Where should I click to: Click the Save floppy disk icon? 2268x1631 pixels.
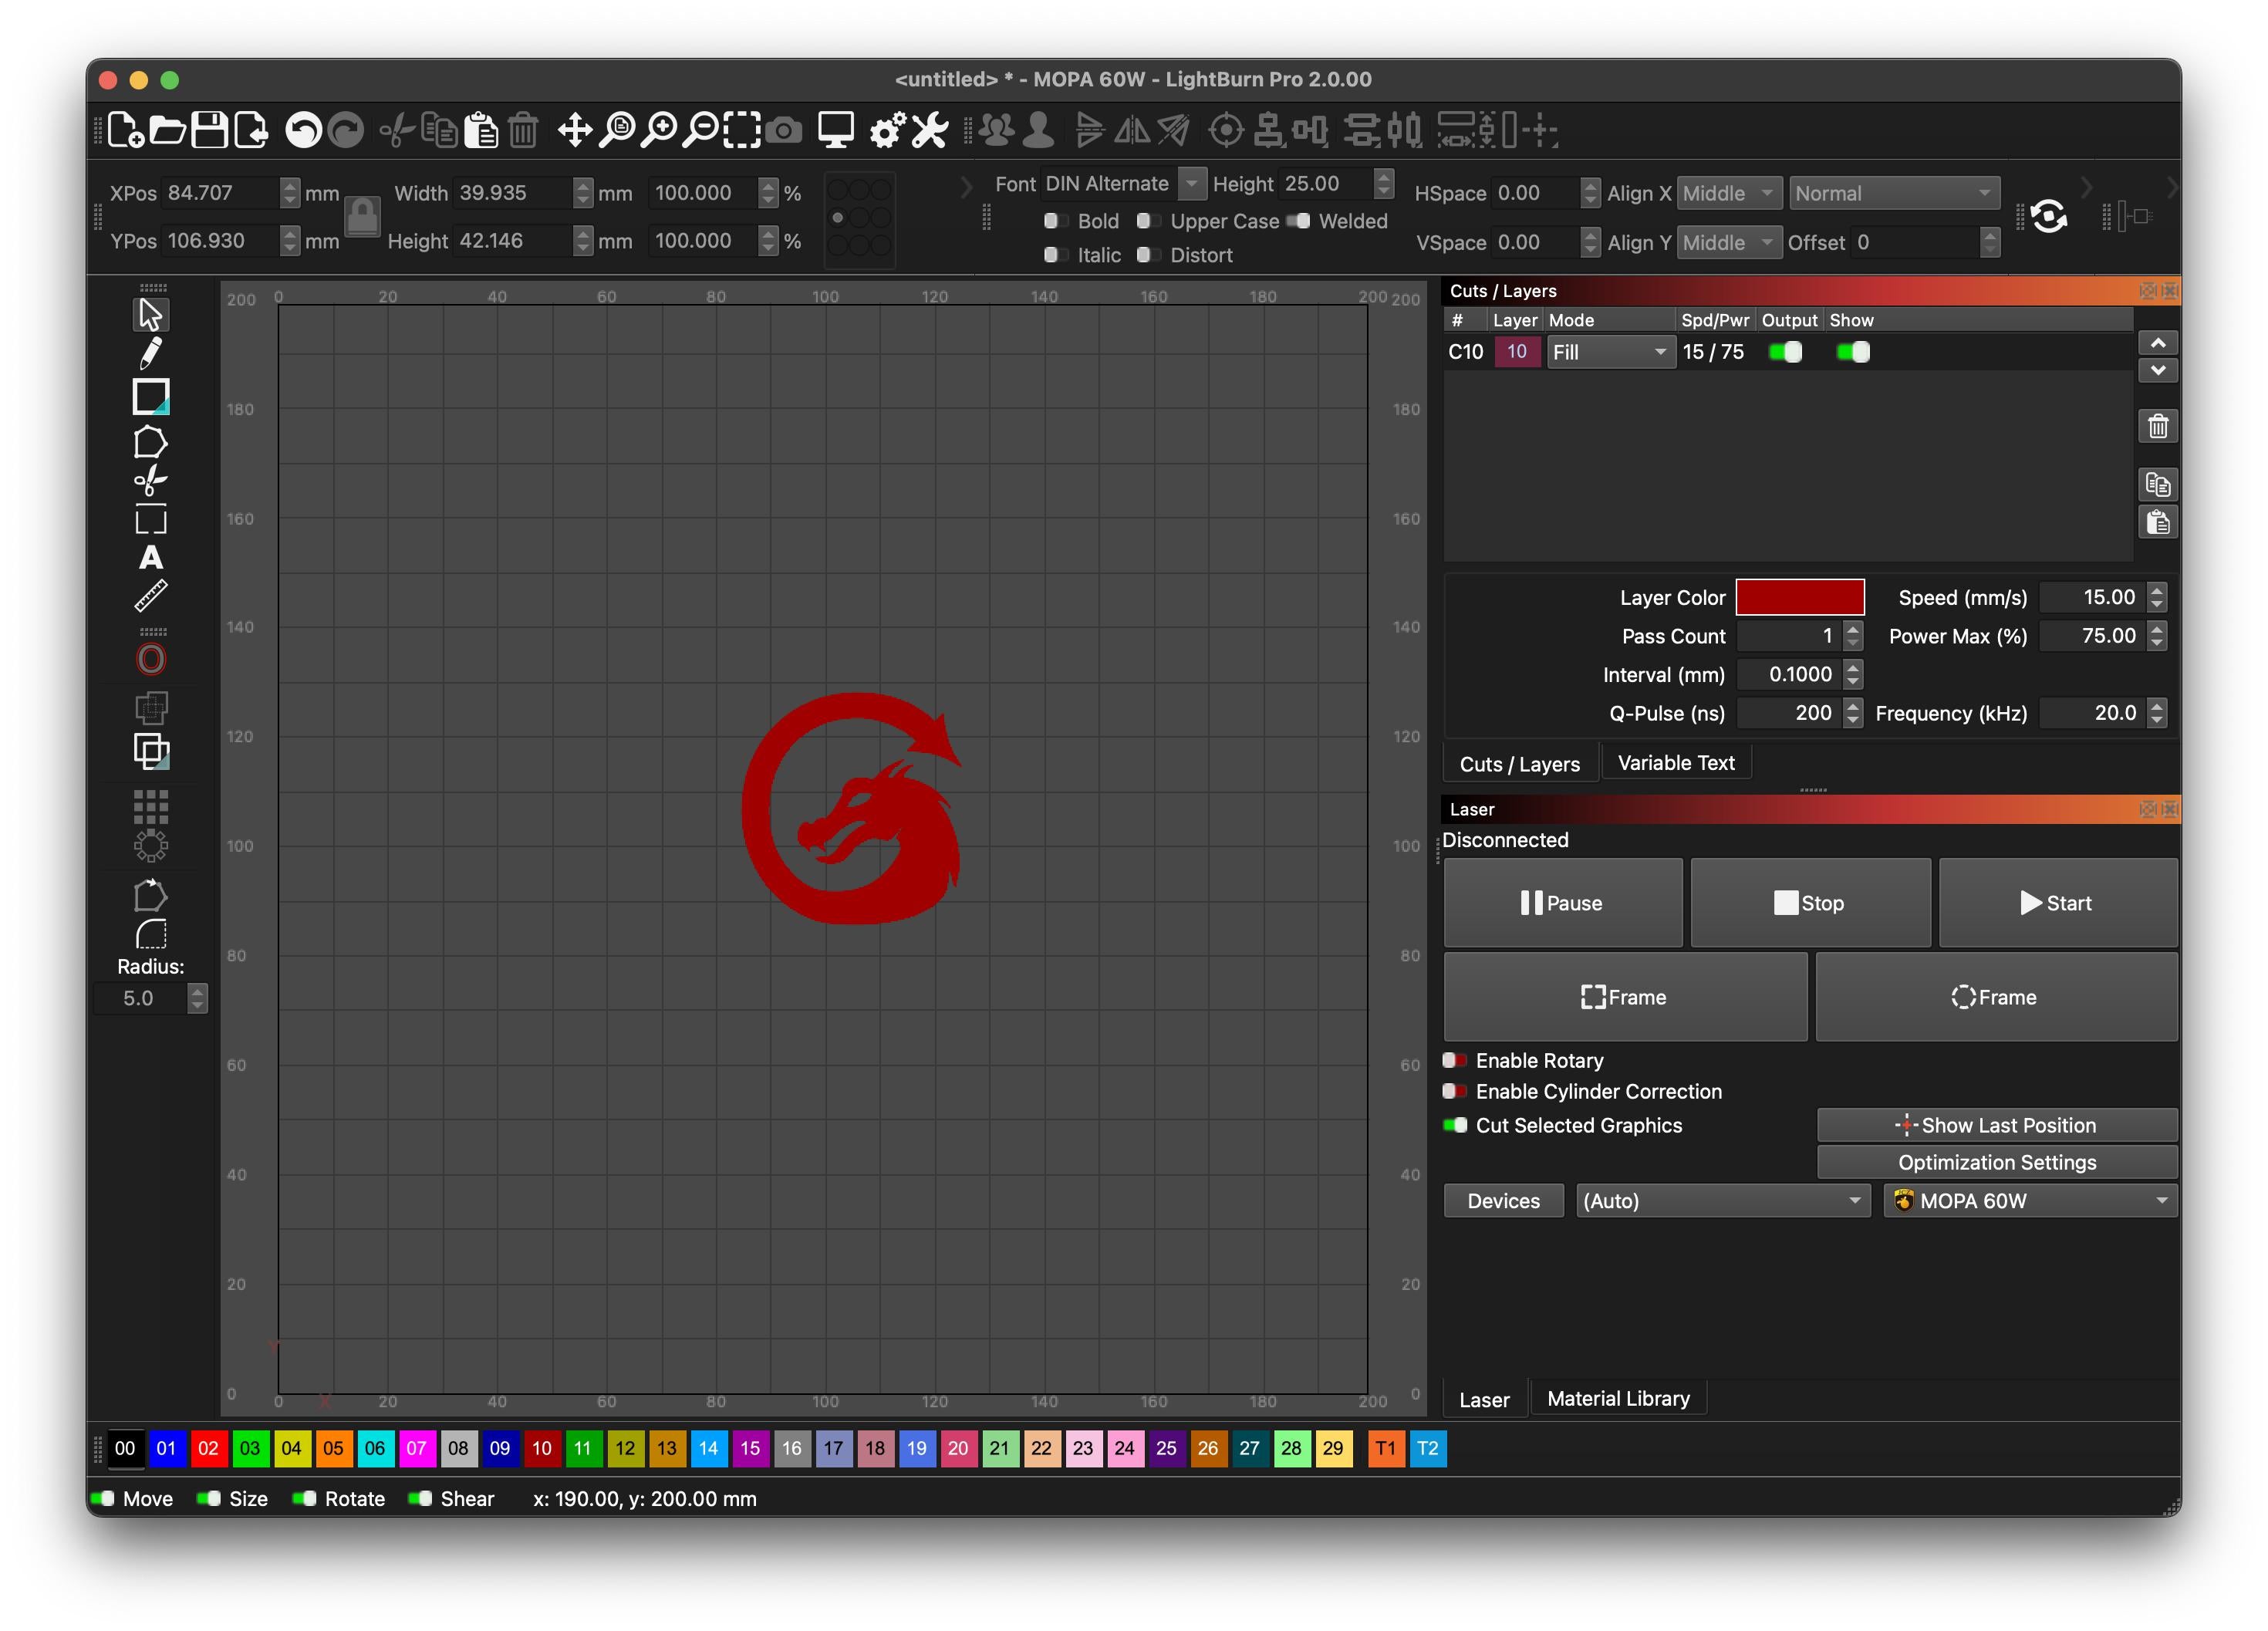coord(209,130)
